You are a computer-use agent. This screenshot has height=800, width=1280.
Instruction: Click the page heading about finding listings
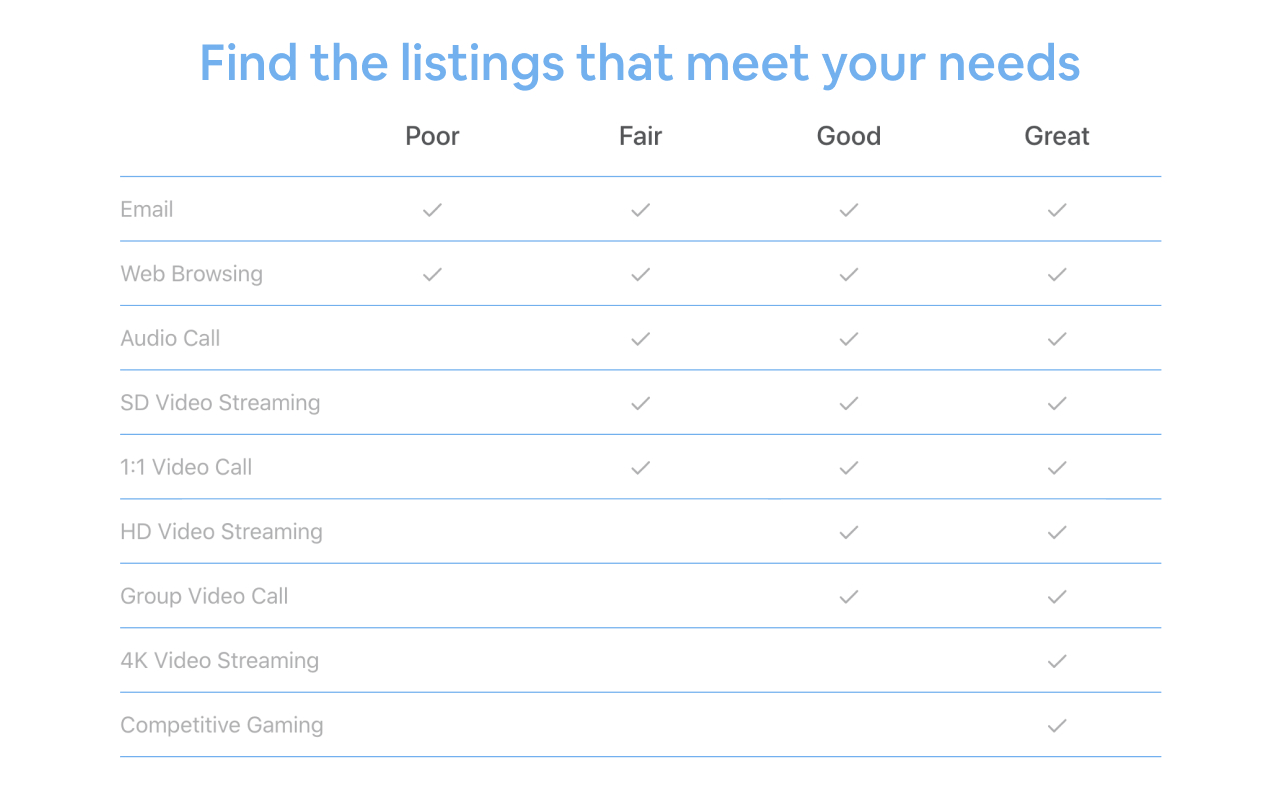tap(640, 62)
